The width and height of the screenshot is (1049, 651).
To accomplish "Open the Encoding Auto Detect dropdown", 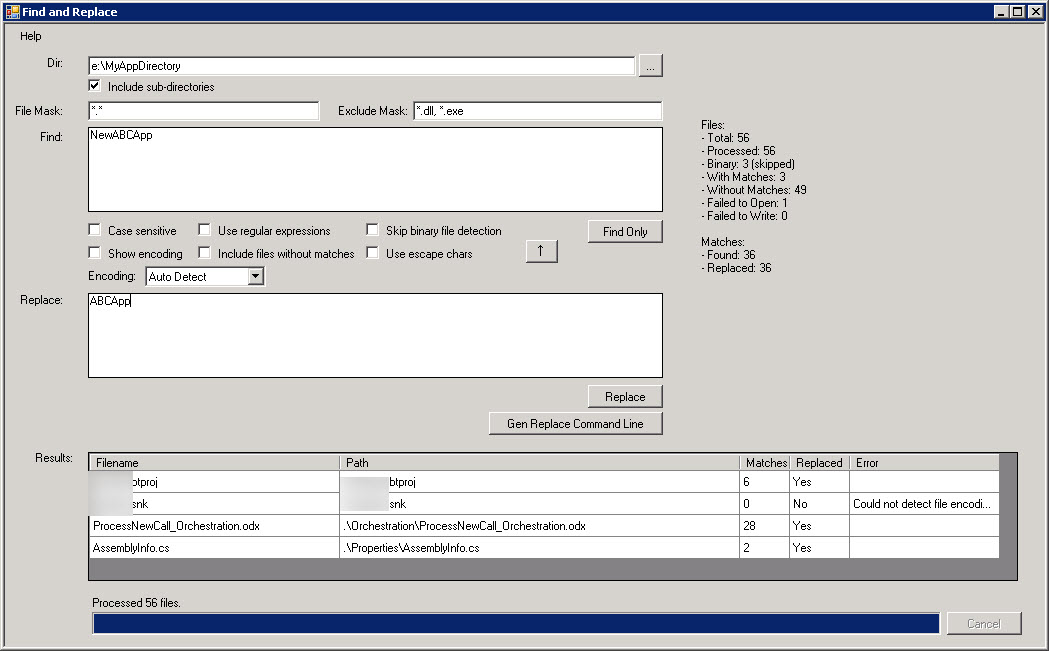I will pyautogui.click(x=257, y=276).
